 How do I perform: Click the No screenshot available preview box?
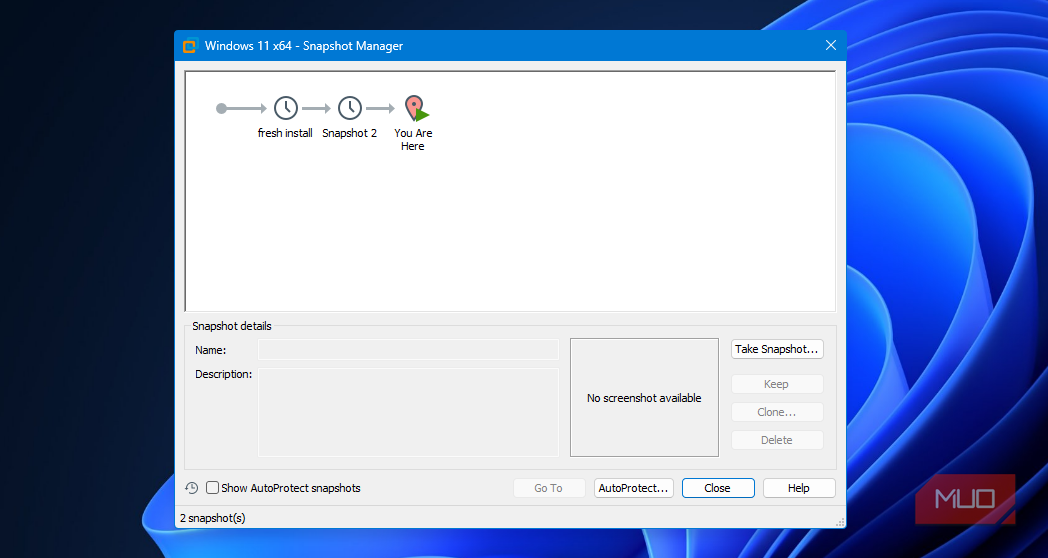tap(644, 398)
